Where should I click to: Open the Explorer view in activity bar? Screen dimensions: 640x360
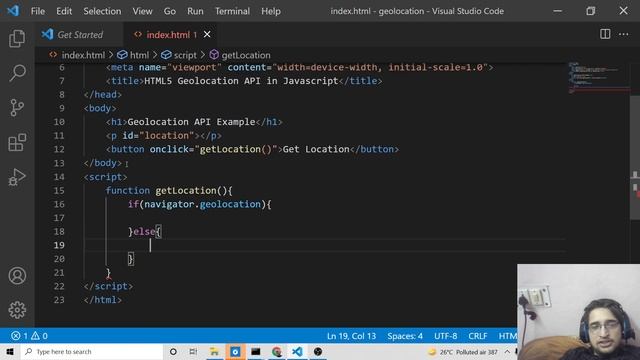tap(17, 38)
